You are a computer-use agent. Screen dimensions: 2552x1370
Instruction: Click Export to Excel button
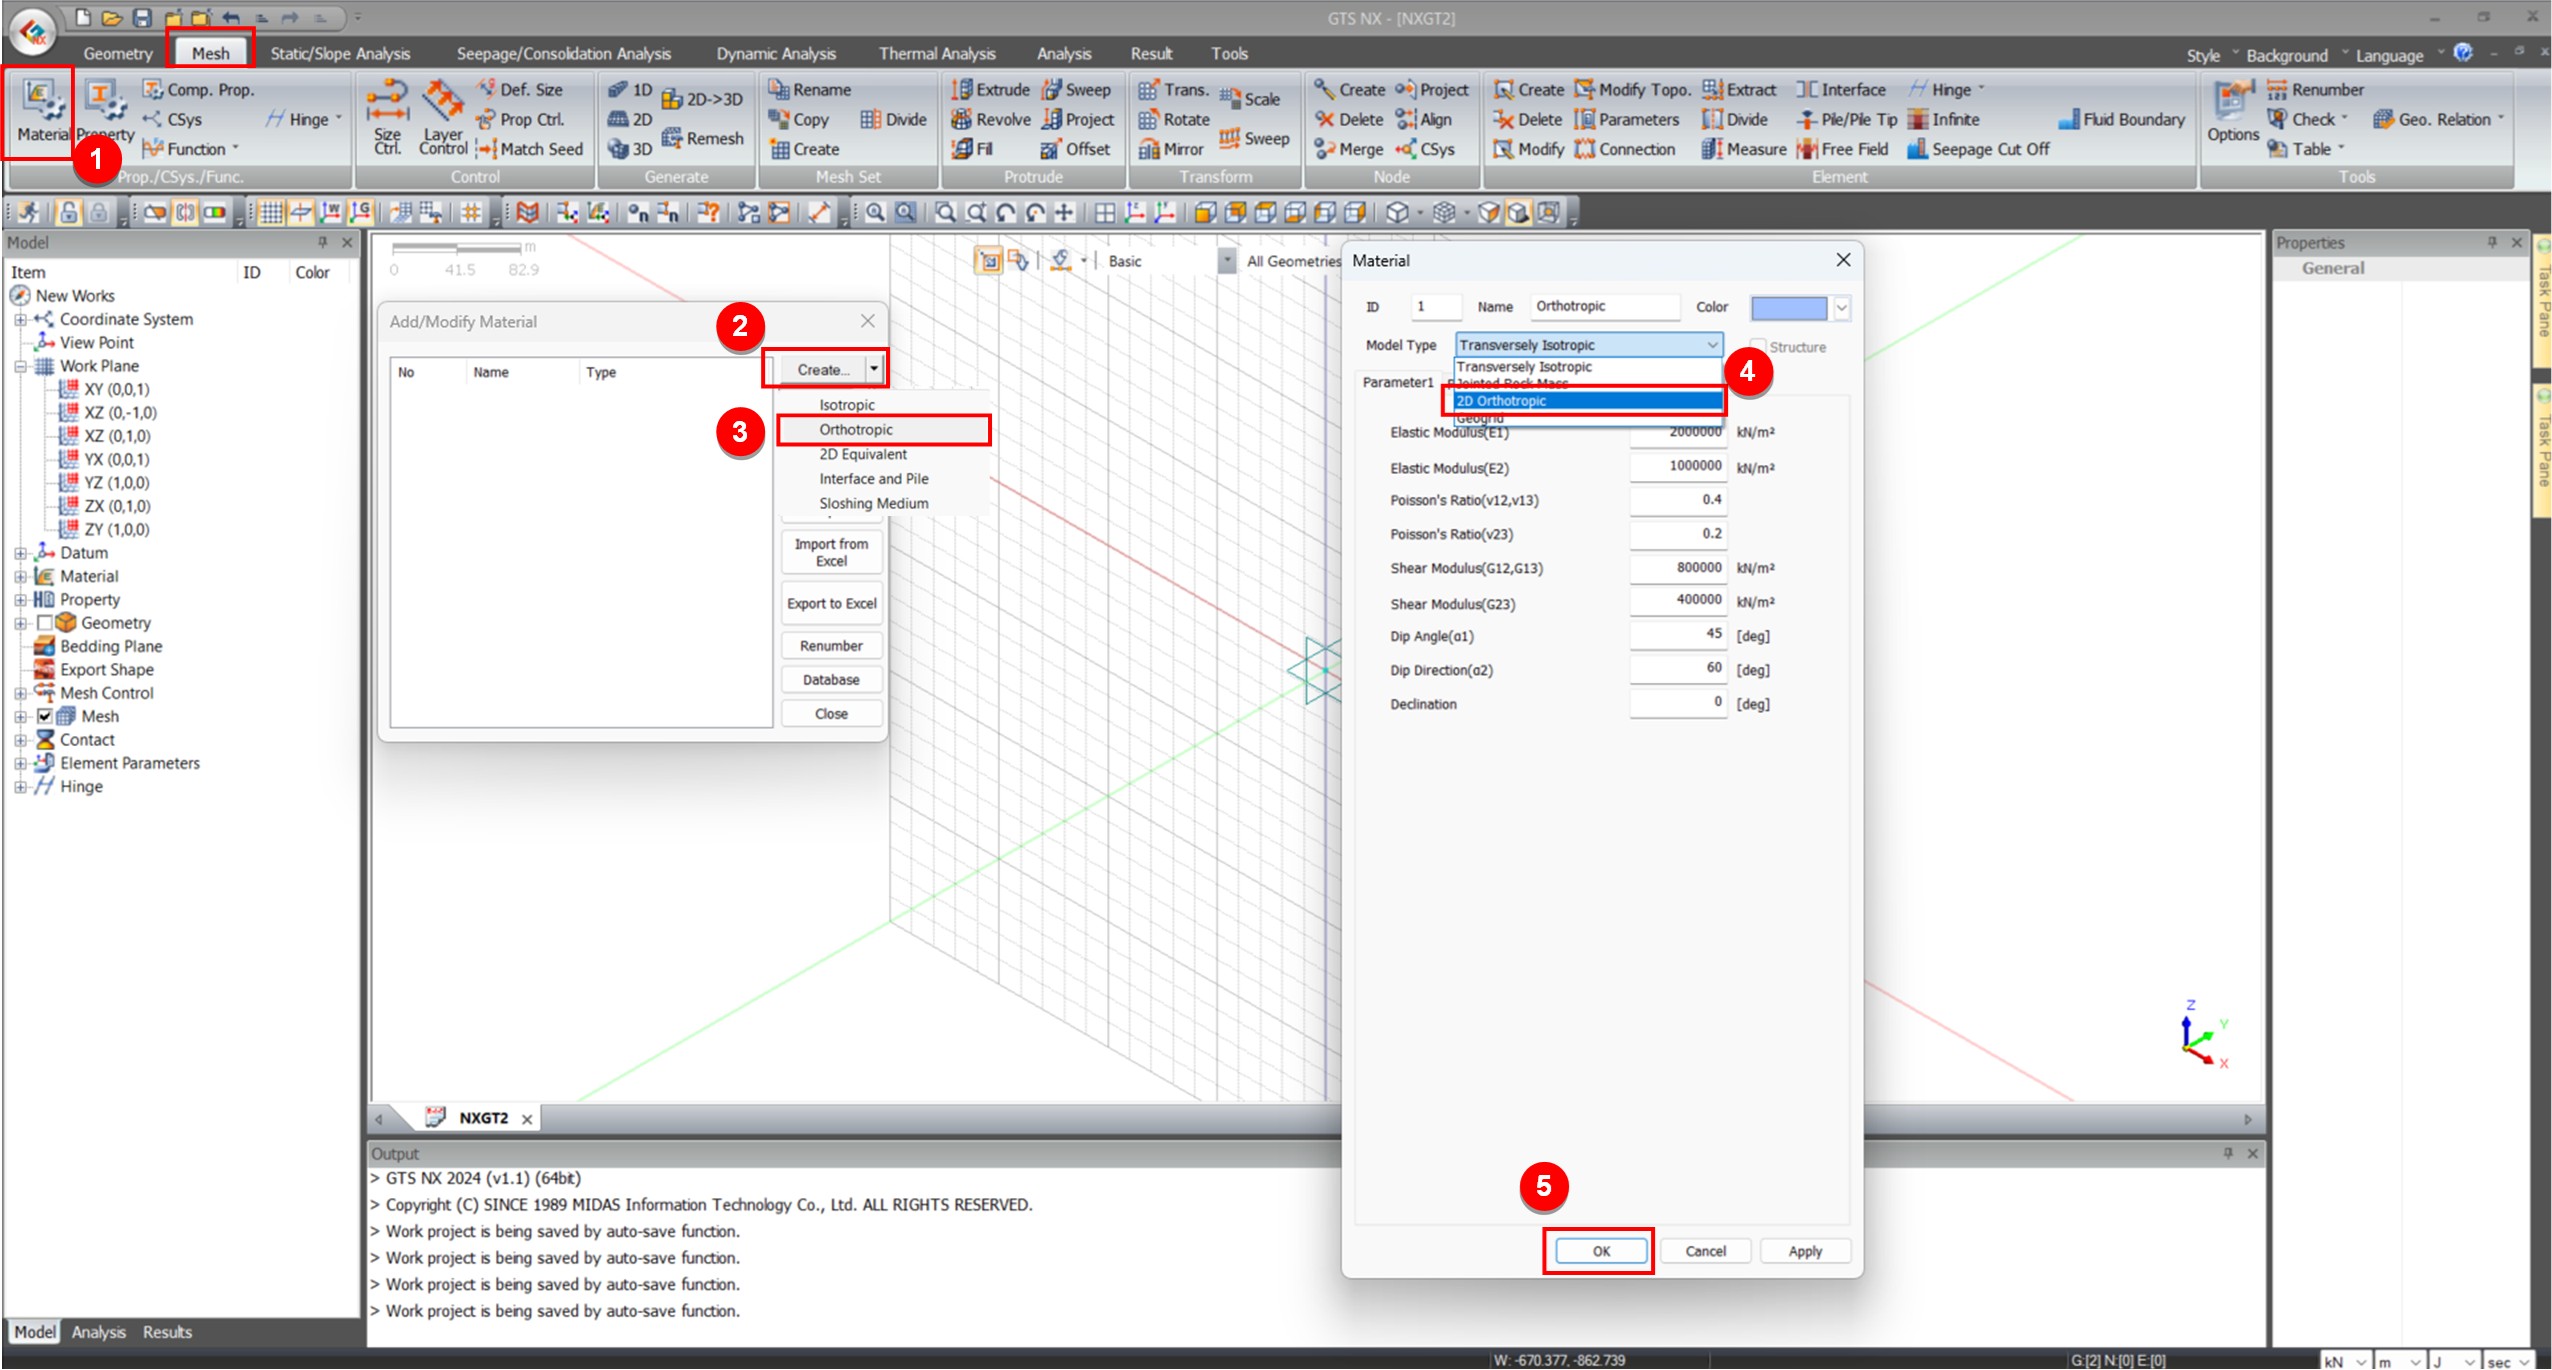831,603
